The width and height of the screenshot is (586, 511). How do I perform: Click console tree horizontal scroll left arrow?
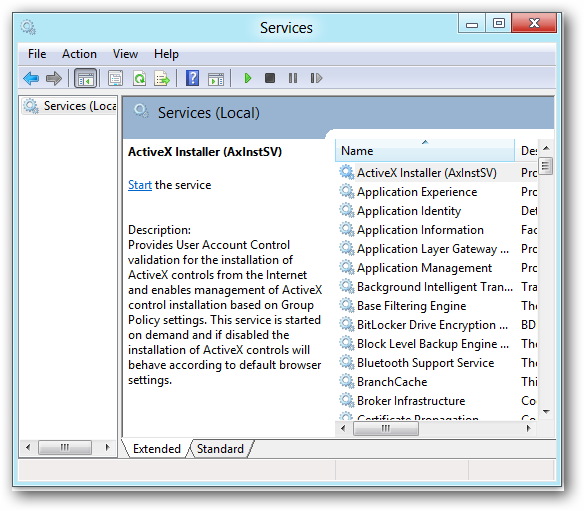pos(28,447)
